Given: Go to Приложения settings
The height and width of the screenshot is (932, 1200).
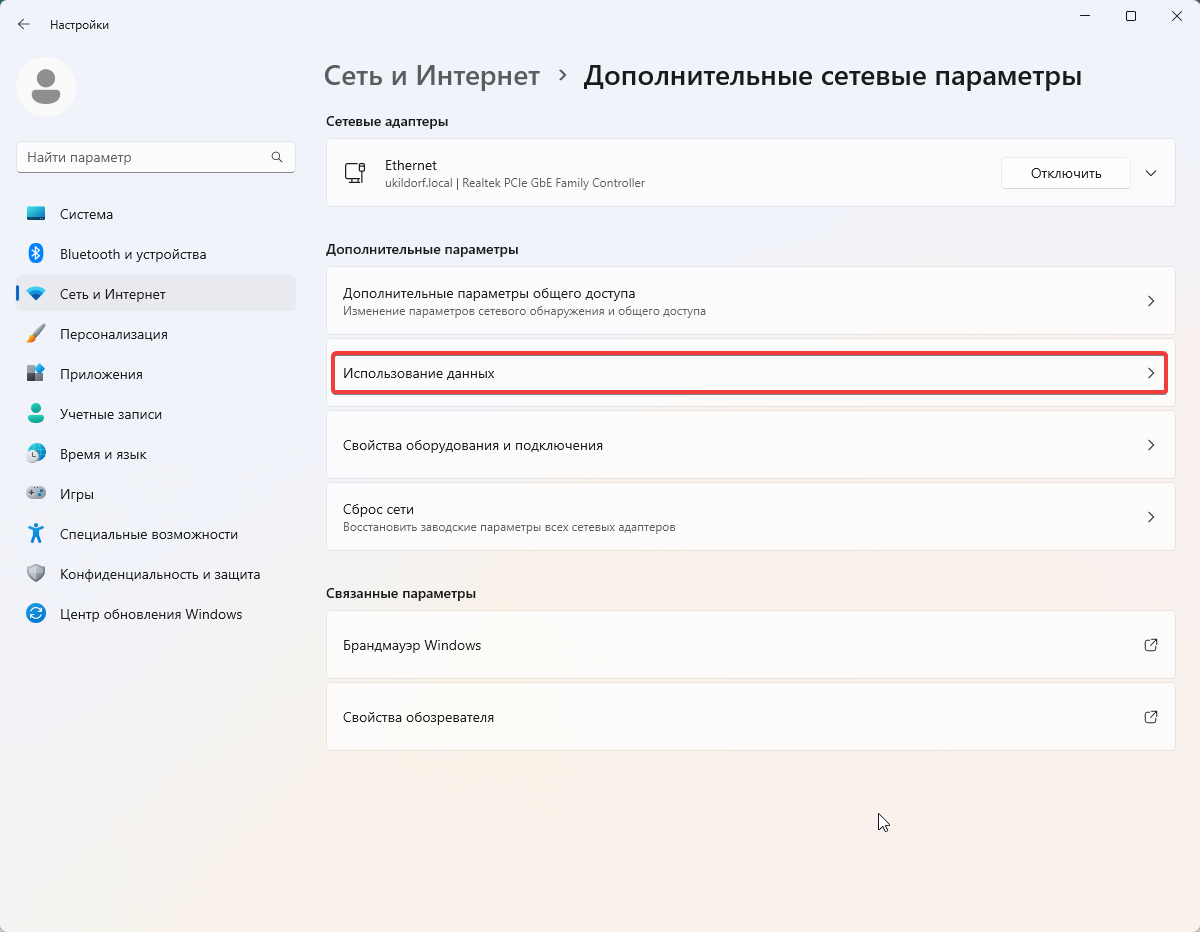Looking at the screenshot, I should point(156,374).
